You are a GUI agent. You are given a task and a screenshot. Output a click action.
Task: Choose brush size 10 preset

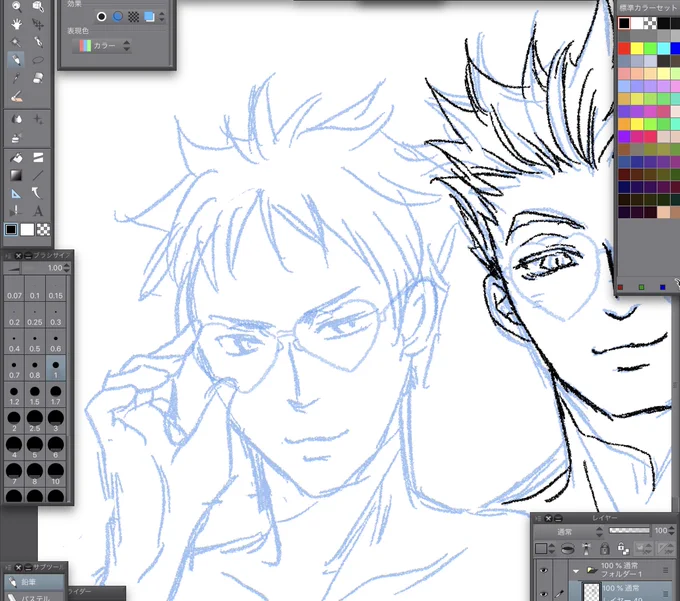[56, 474]
